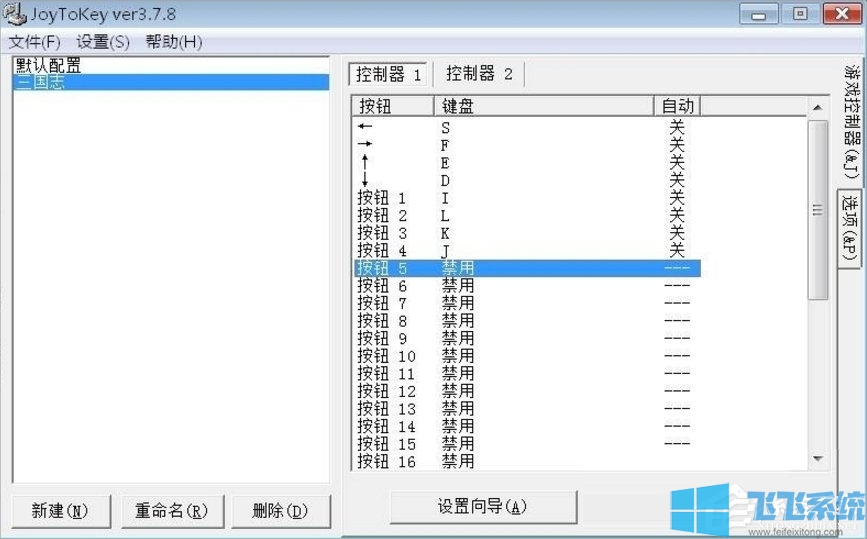Click the key value I for 按钮 1
The width and height of the screenshot is (867, 539).
(445, 198)
